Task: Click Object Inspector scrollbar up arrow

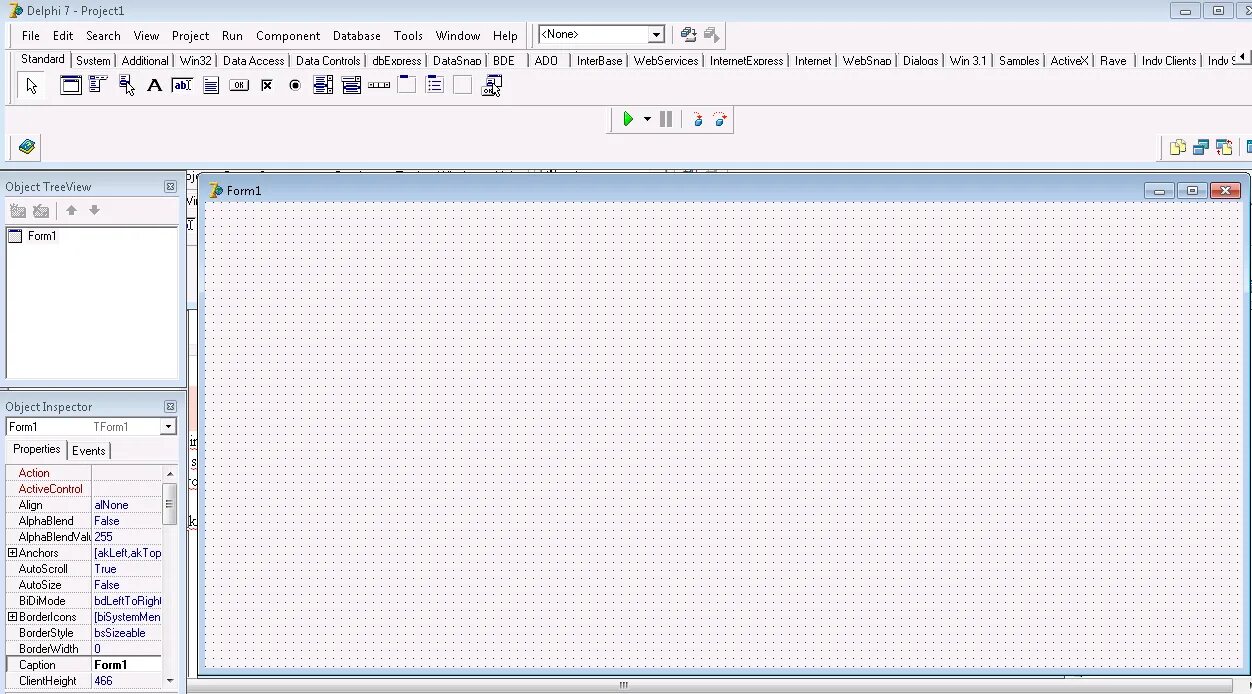Action: click(x=170, y=473)
